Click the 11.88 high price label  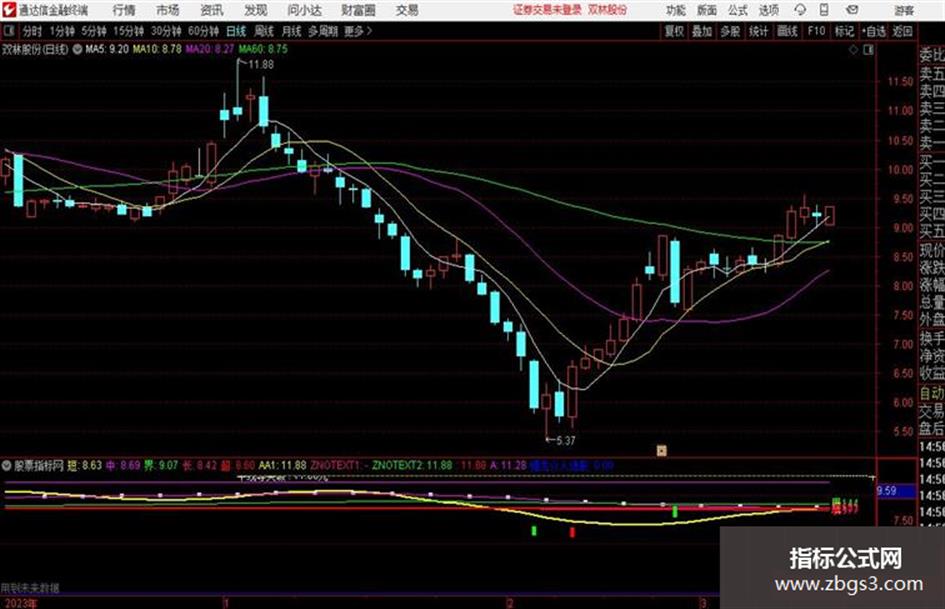coord(260,65)
